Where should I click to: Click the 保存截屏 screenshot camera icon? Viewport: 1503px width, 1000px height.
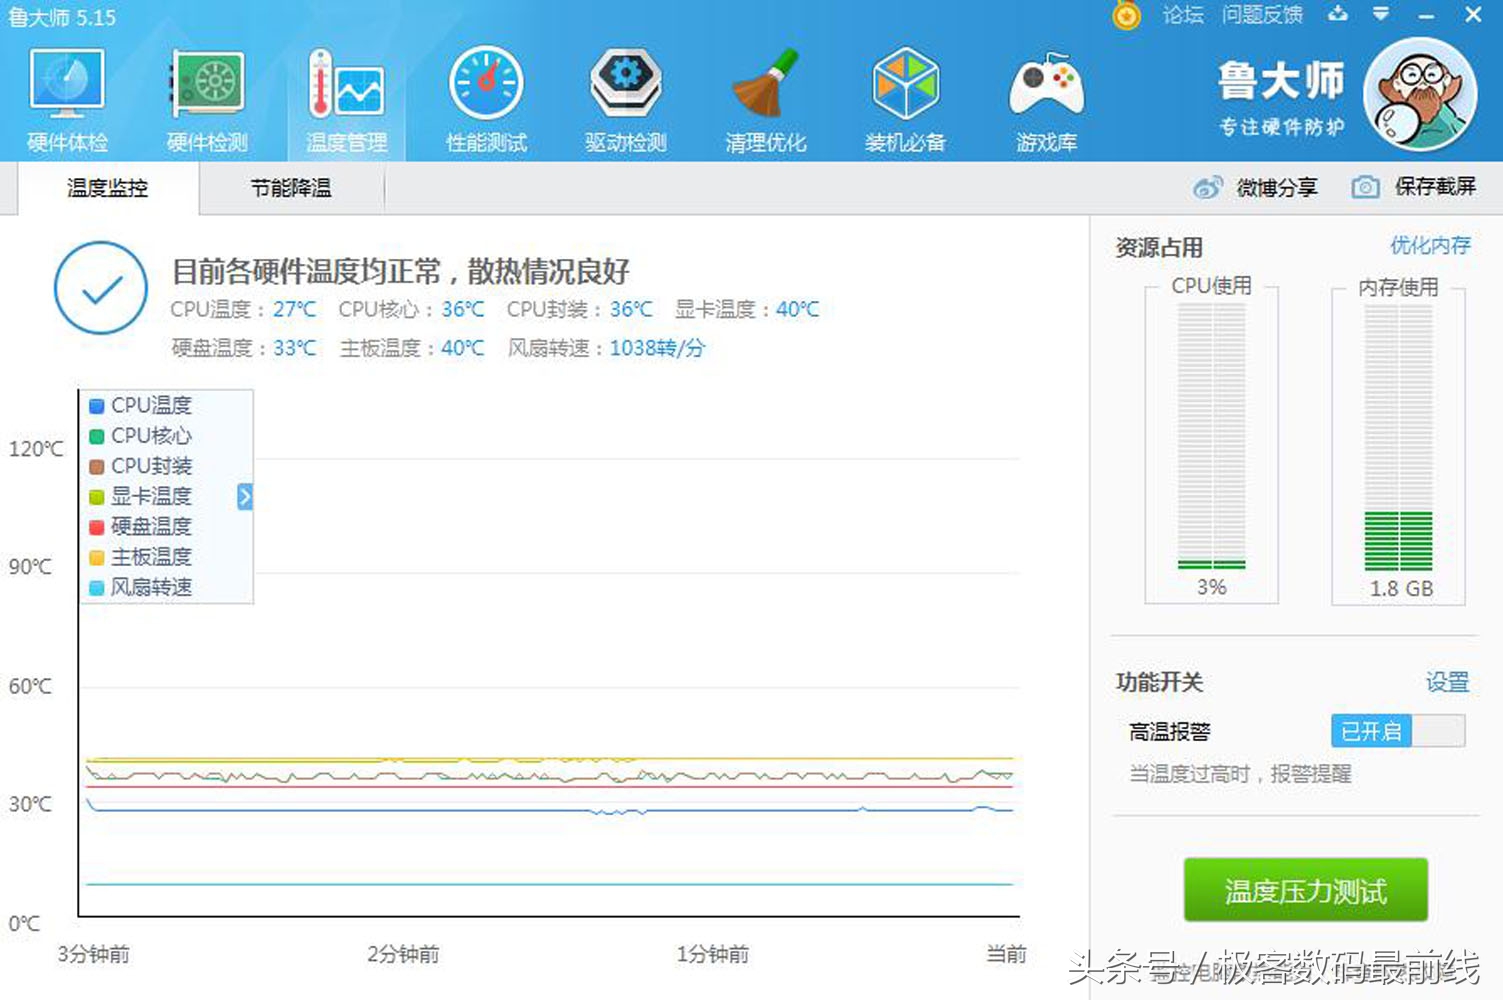tap(1365, 187)
